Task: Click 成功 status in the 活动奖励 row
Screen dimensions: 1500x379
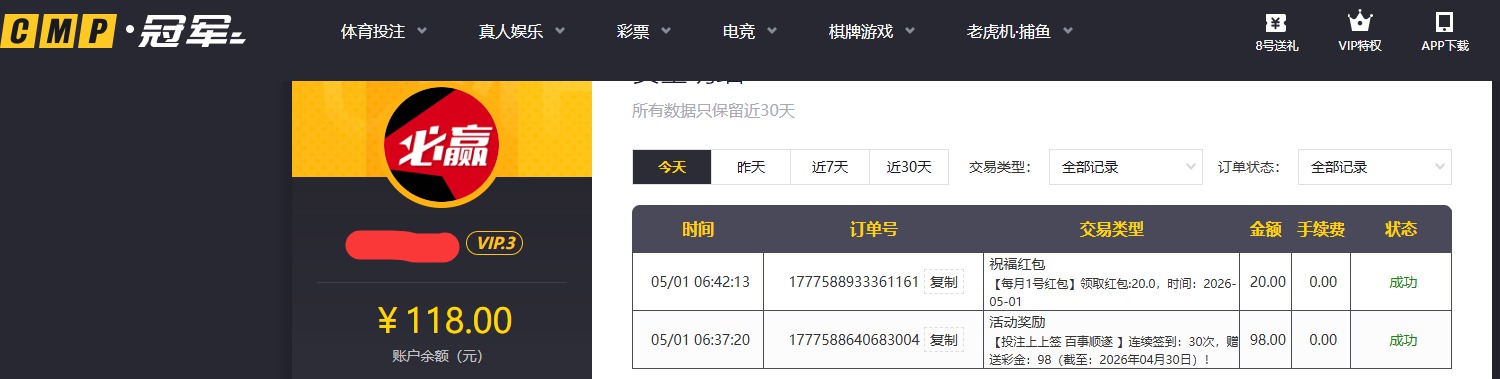Action: (x=1403, y=340)
